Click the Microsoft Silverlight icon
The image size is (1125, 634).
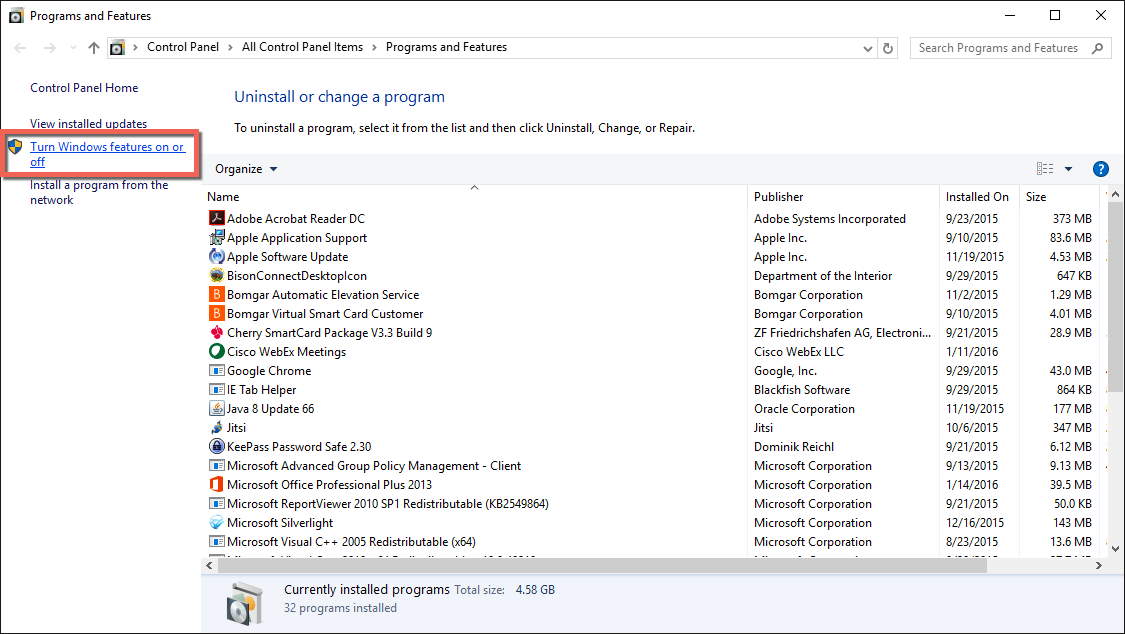217,522
